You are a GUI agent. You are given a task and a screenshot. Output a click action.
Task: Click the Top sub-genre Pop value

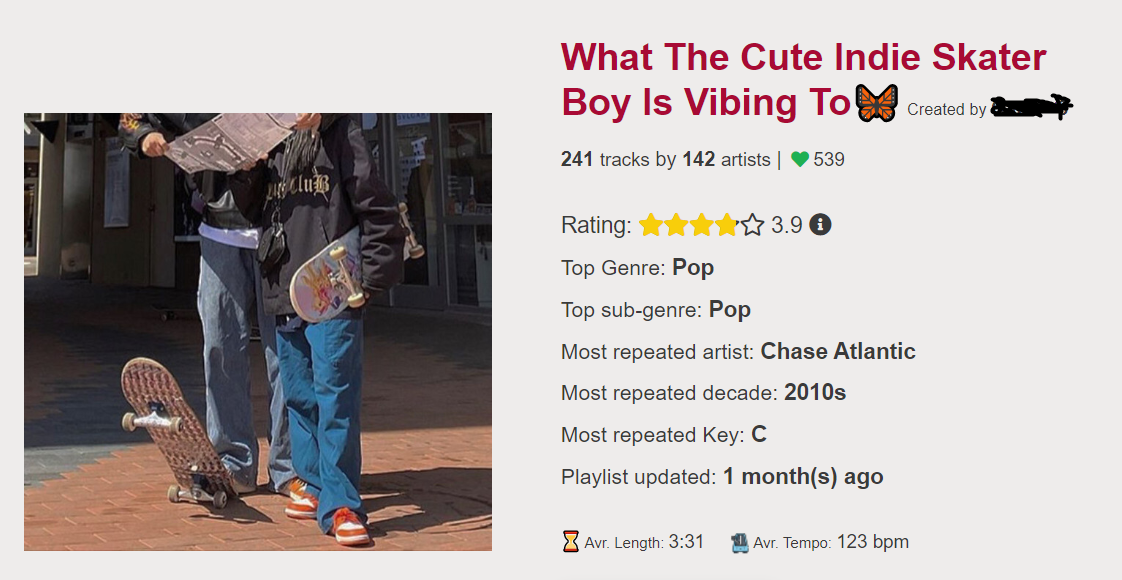(x=730, y=309)
